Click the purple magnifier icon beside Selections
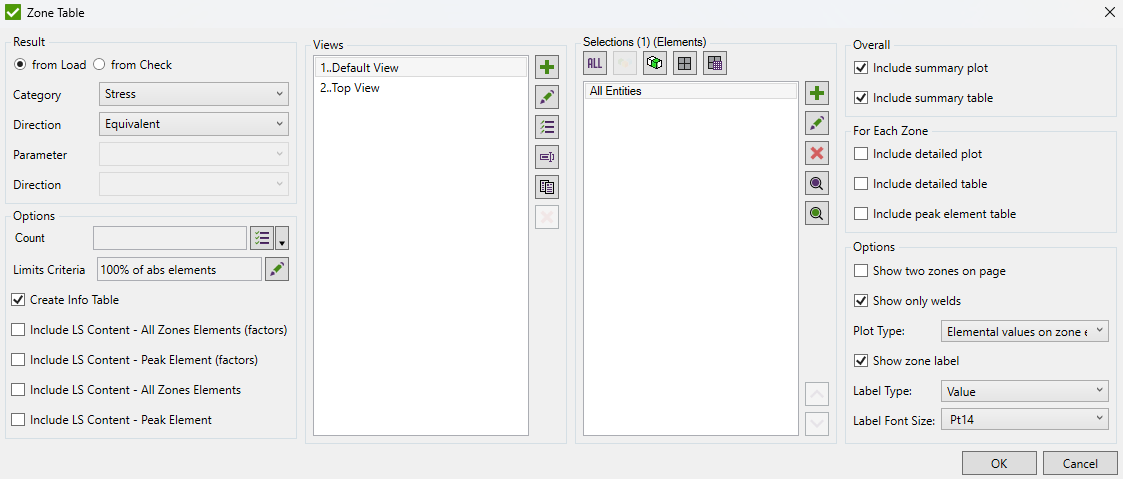This screenshot has height=479, width=1123. pyautogui.click(x=817, y=184)
